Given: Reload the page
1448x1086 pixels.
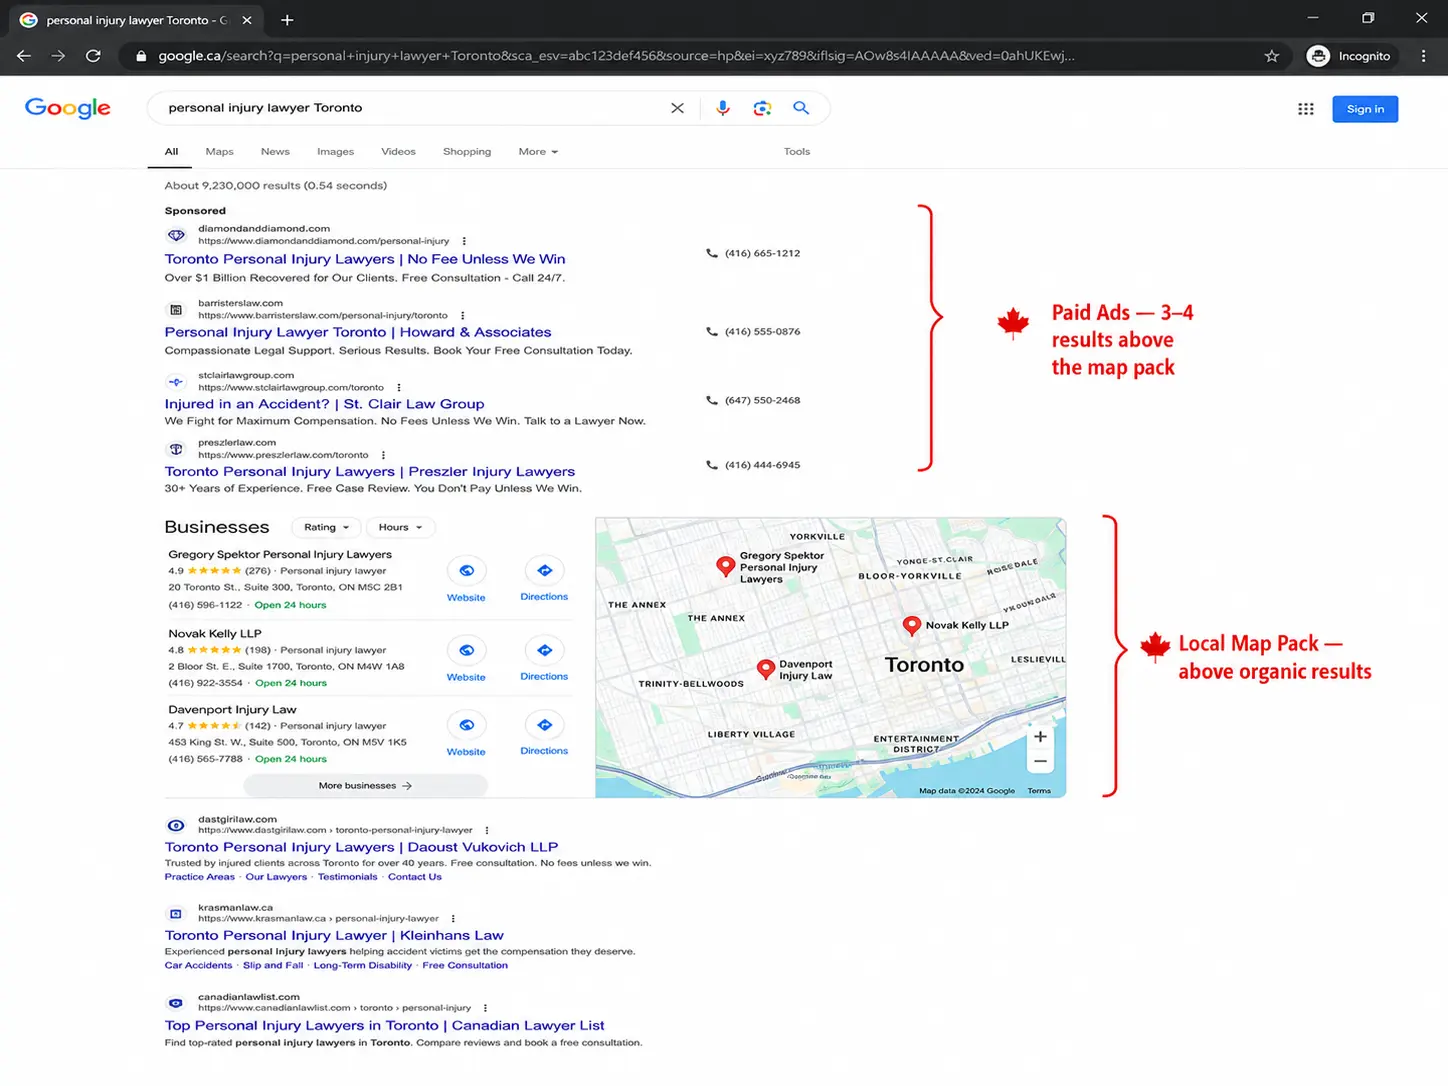Looking at the screenshot, I should pyautogui.click(x=93, y=56).
